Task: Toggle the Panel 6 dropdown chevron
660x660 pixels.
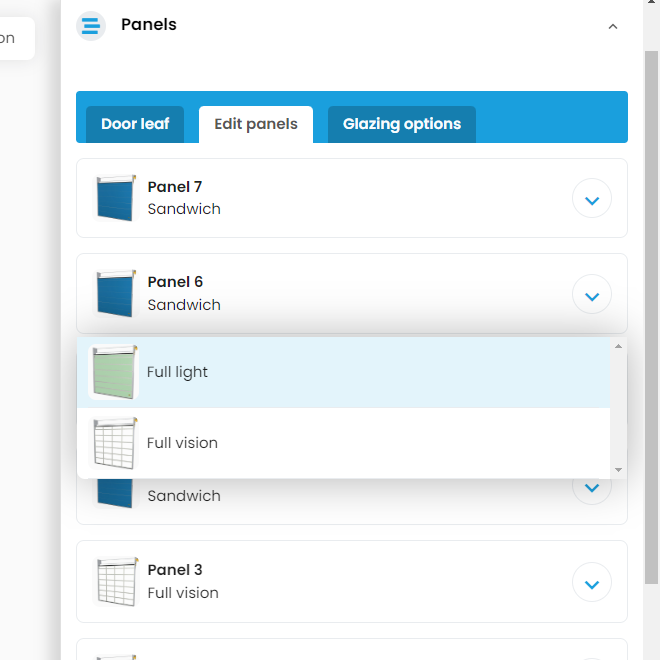Action: (x=591, y=295)
